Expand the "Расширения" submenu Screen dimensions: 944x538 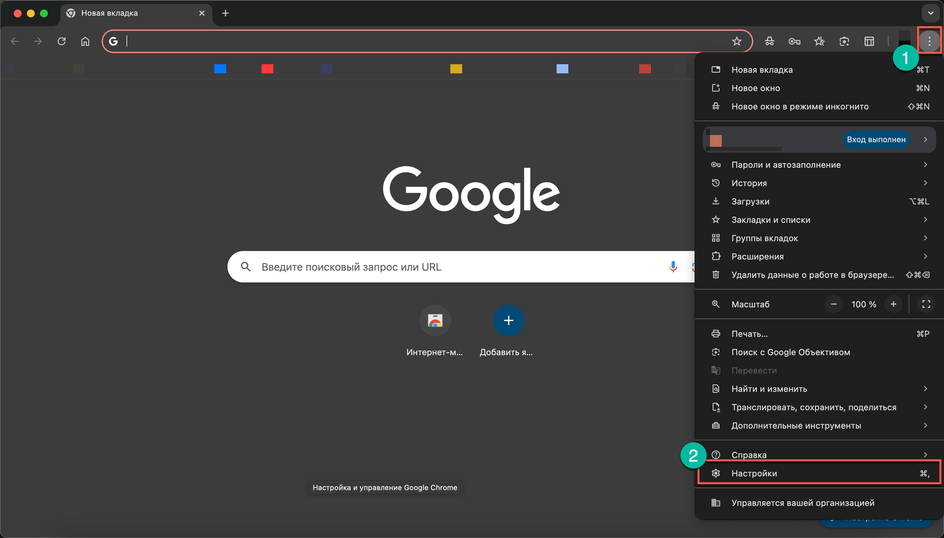(819, 256)
